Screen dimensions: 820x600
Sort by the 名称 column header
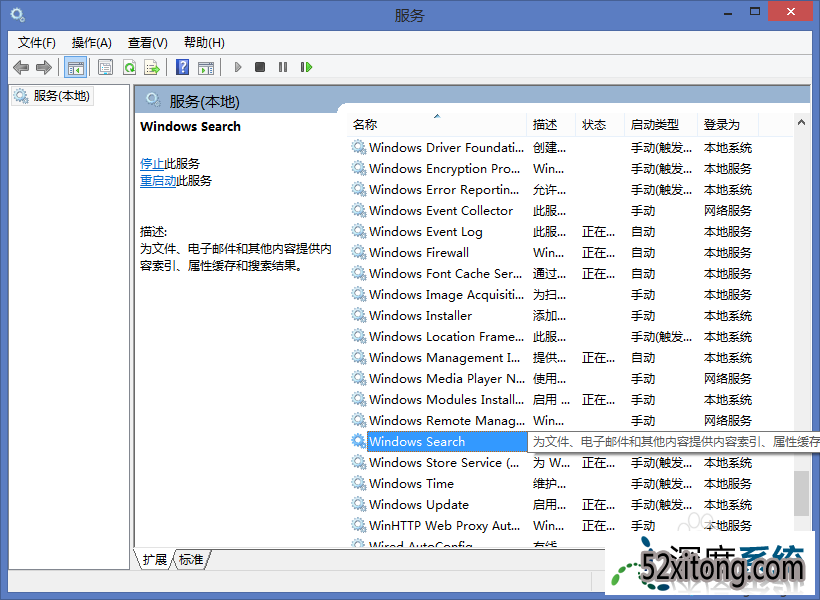point(437,124)
